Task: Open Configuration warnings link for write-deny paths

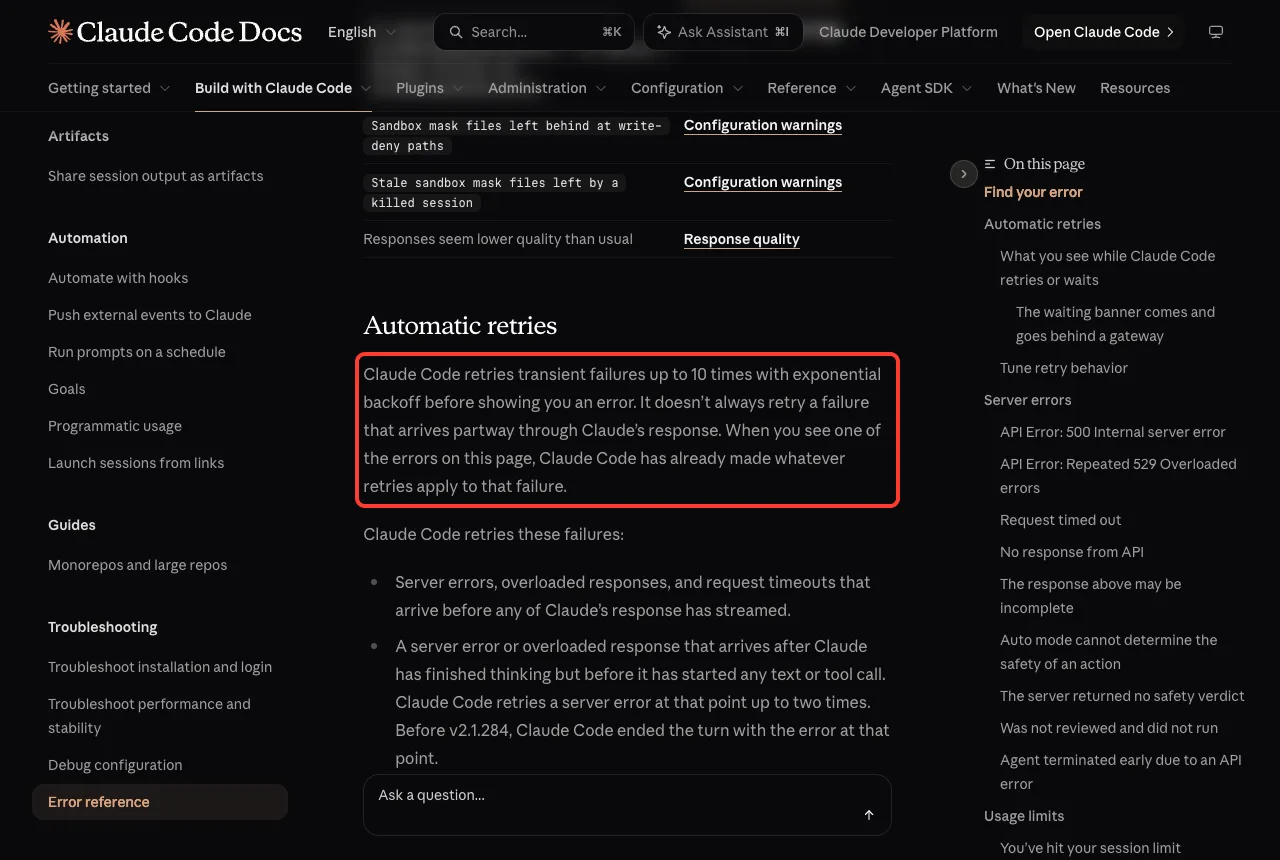Action: [x=763, y=125]
